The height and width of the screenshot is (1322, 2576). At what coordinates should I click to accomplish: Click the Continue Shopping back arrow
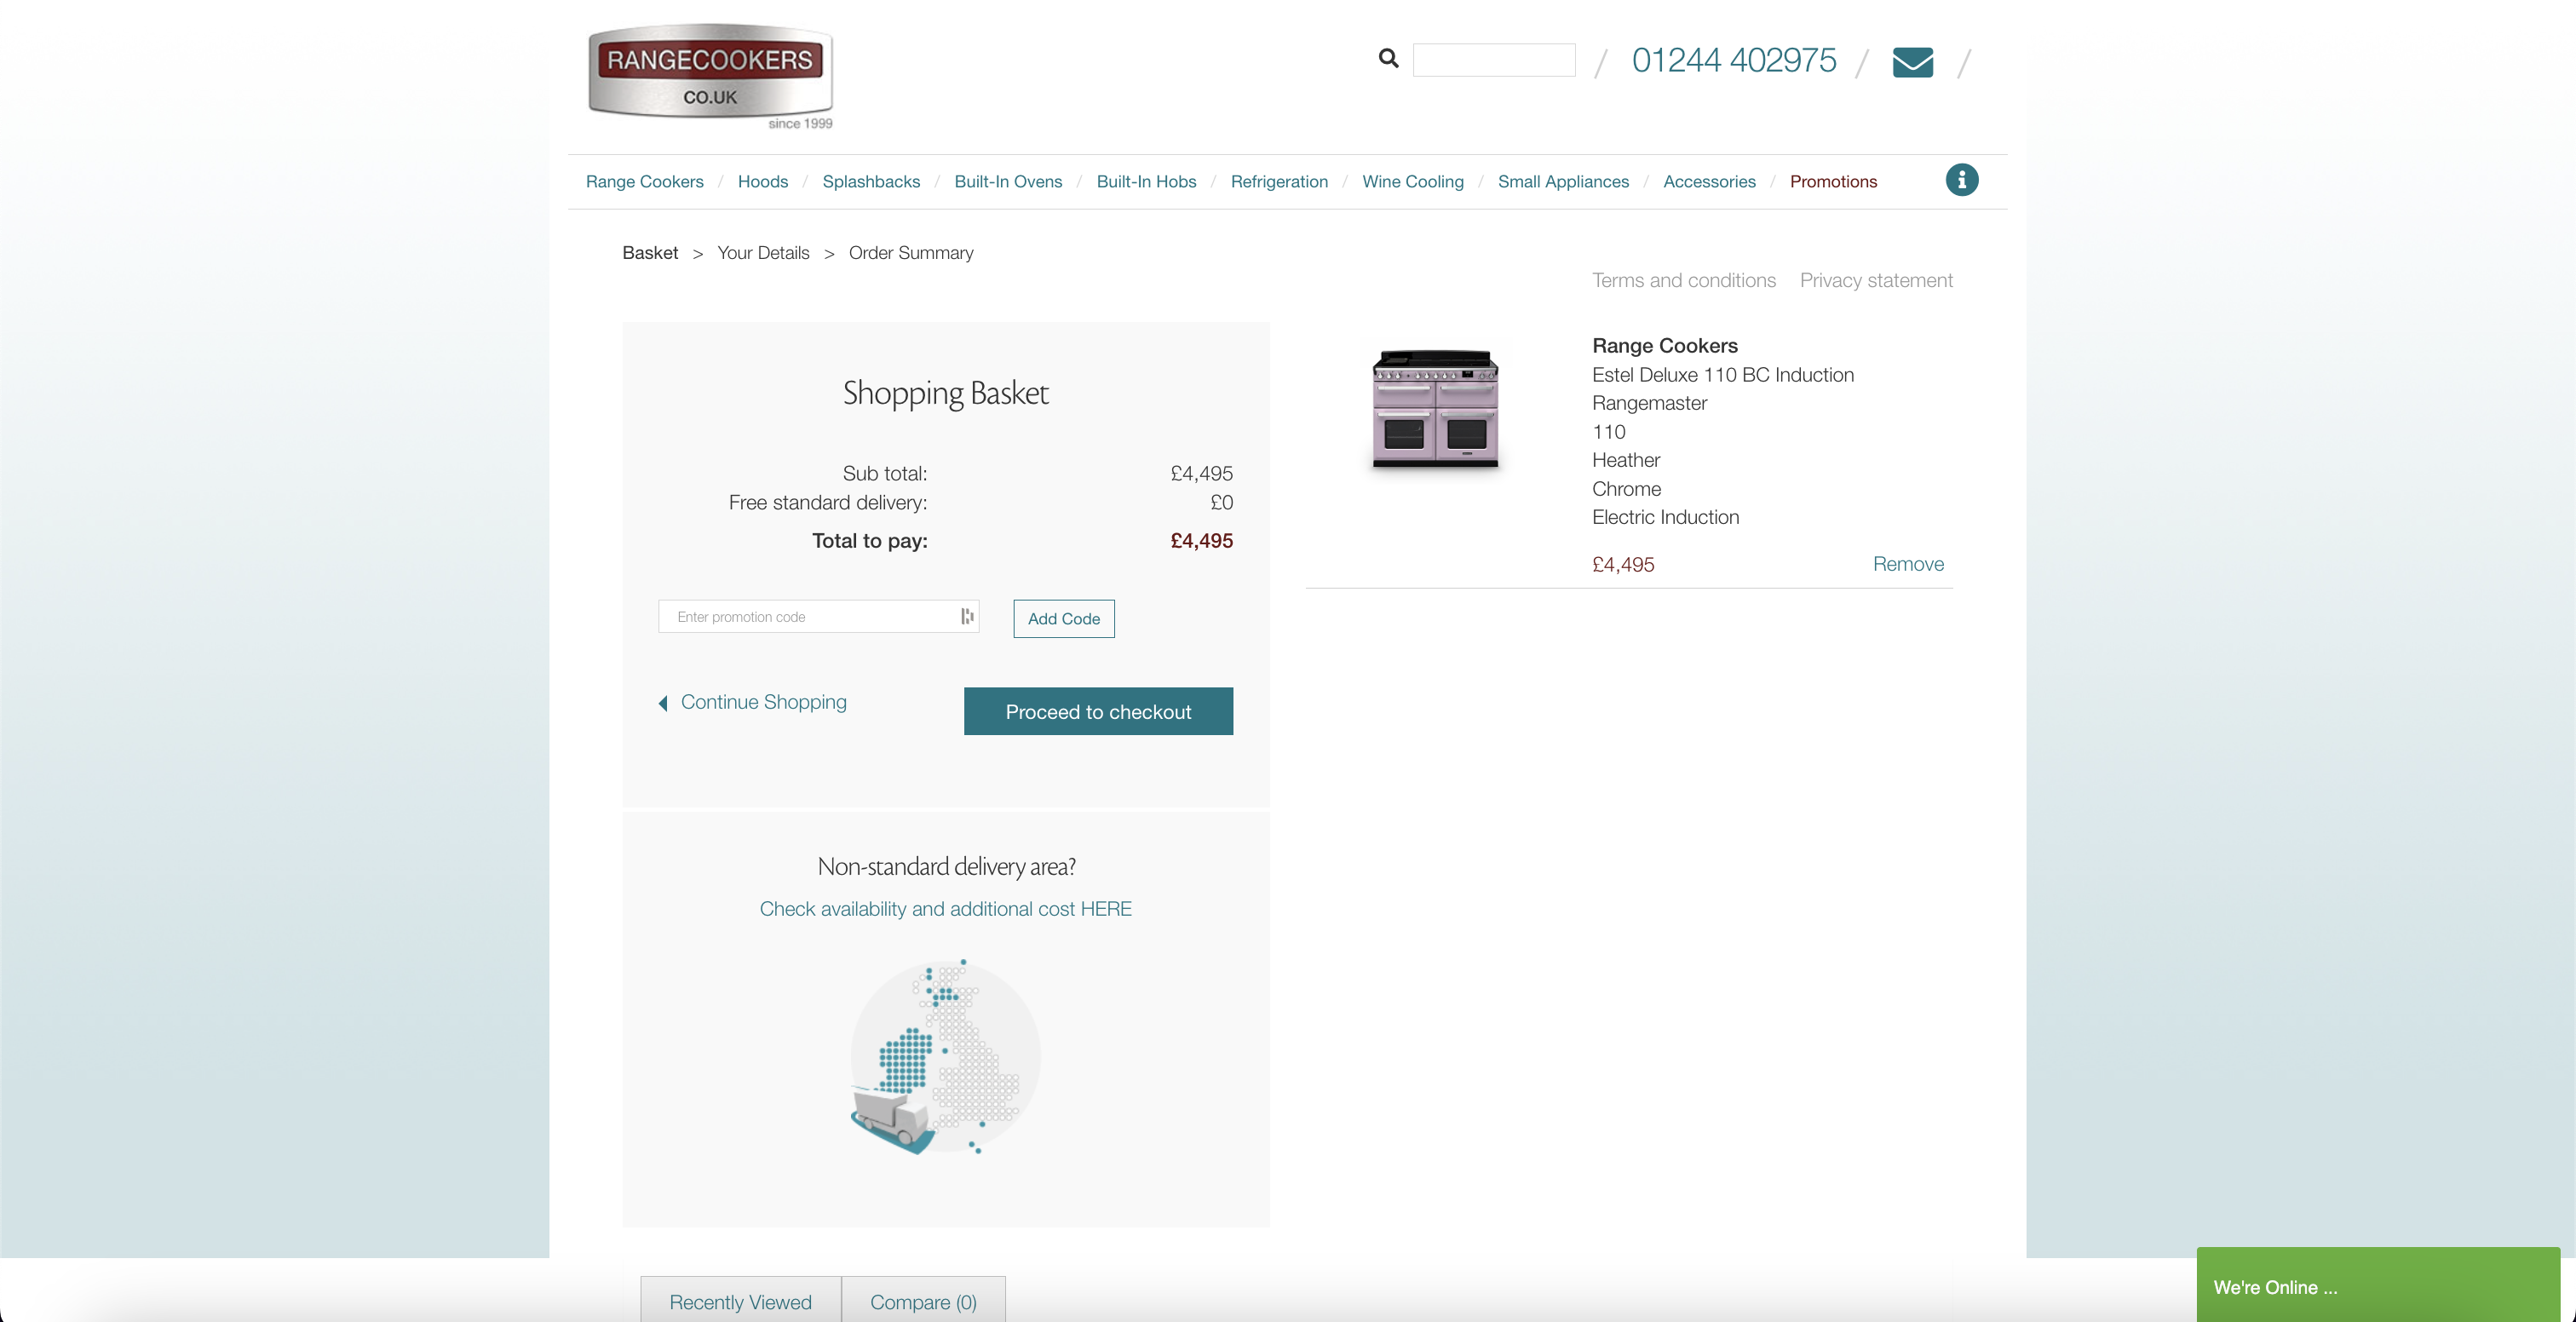coord(662,703)
